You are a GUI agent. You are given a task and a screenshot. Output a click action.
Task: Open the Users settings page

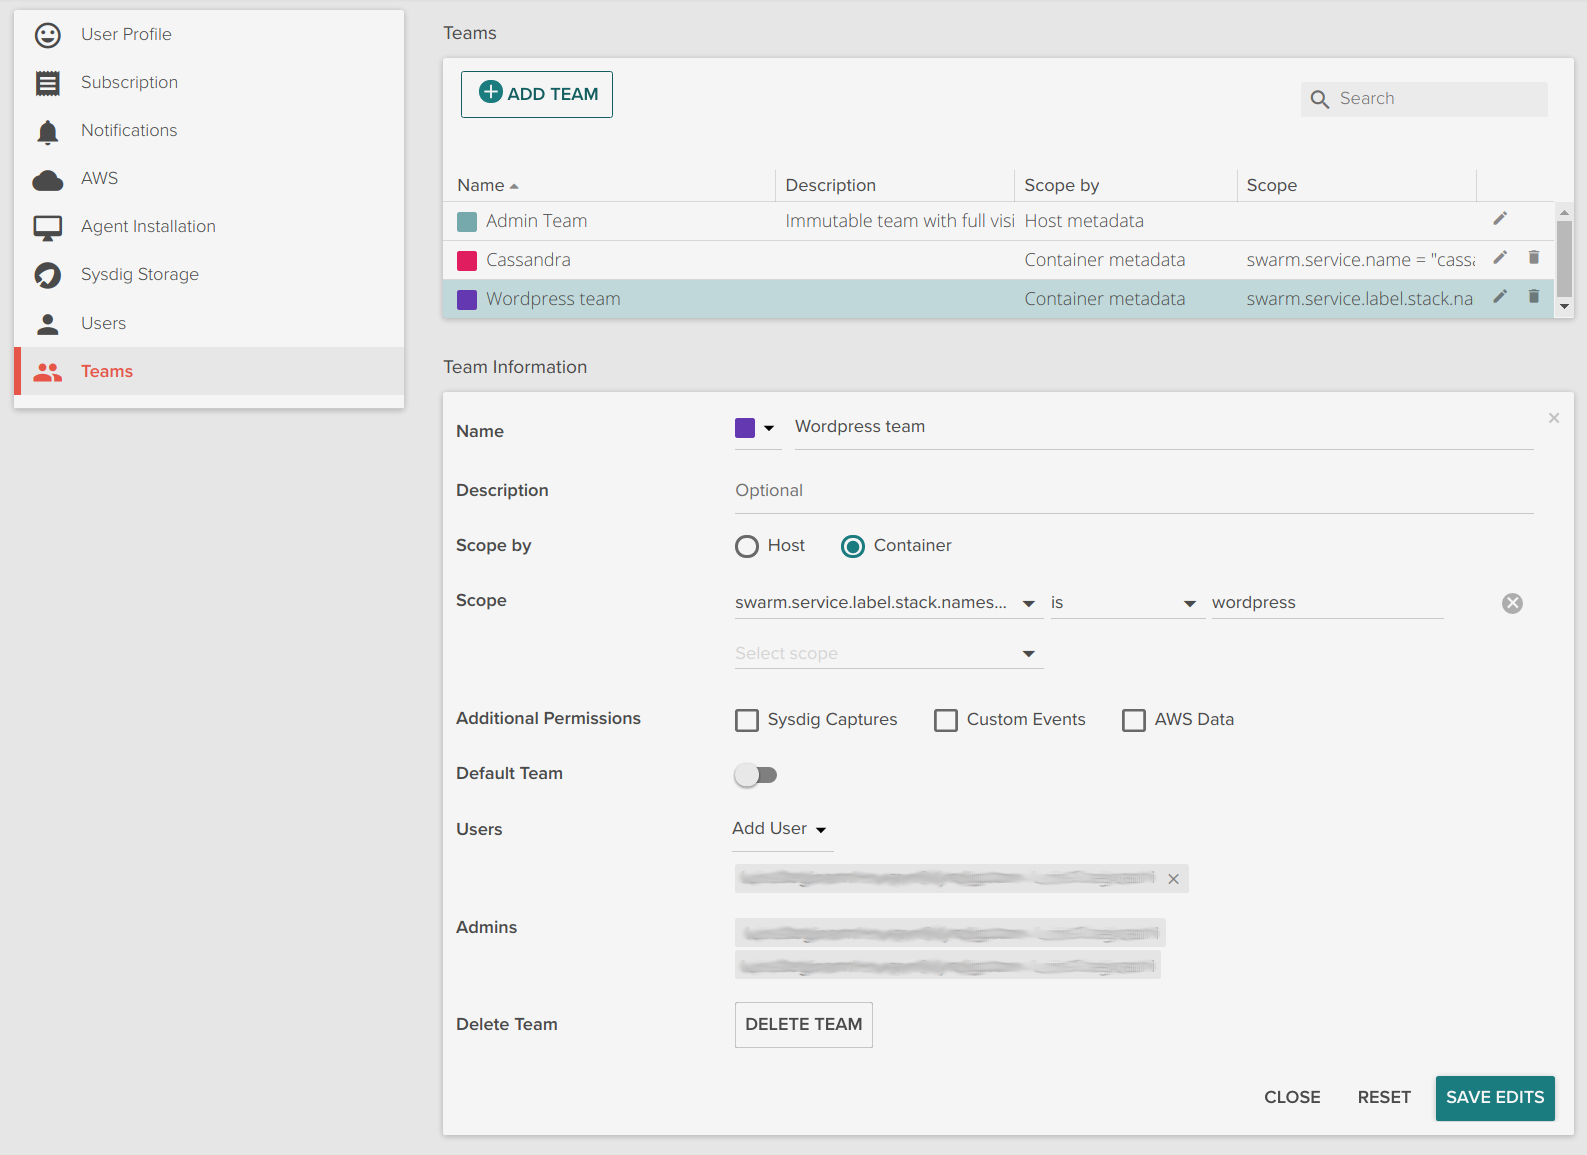tap(103, 324)
